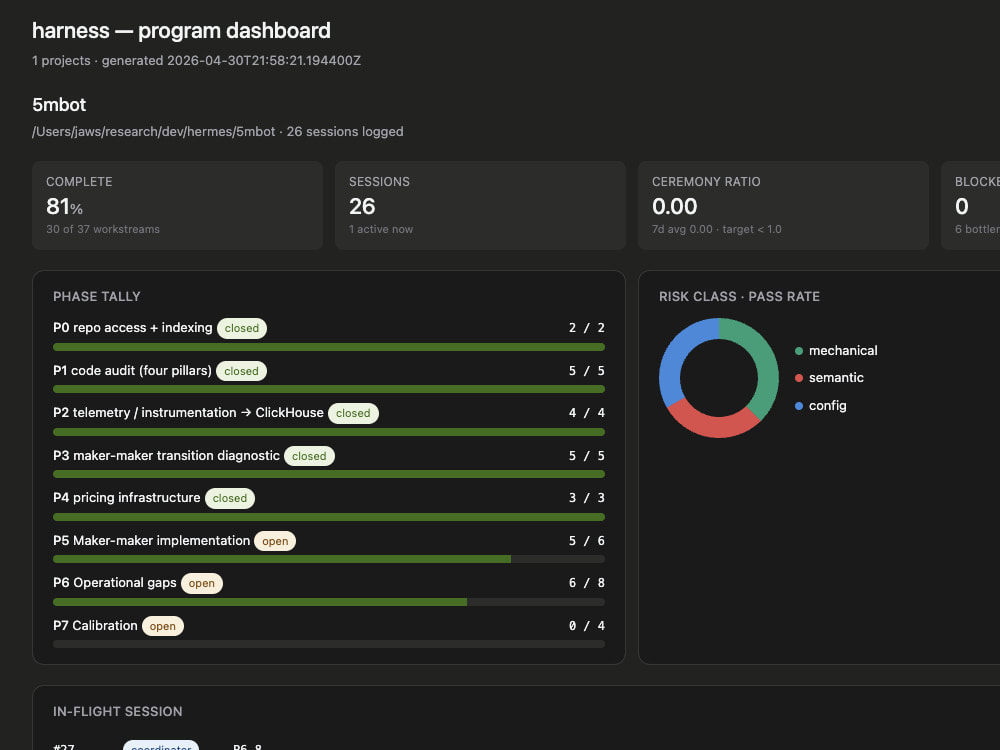
Task: Select the P1 code audit (four pillars) row
Action: [x=328, y=378]
